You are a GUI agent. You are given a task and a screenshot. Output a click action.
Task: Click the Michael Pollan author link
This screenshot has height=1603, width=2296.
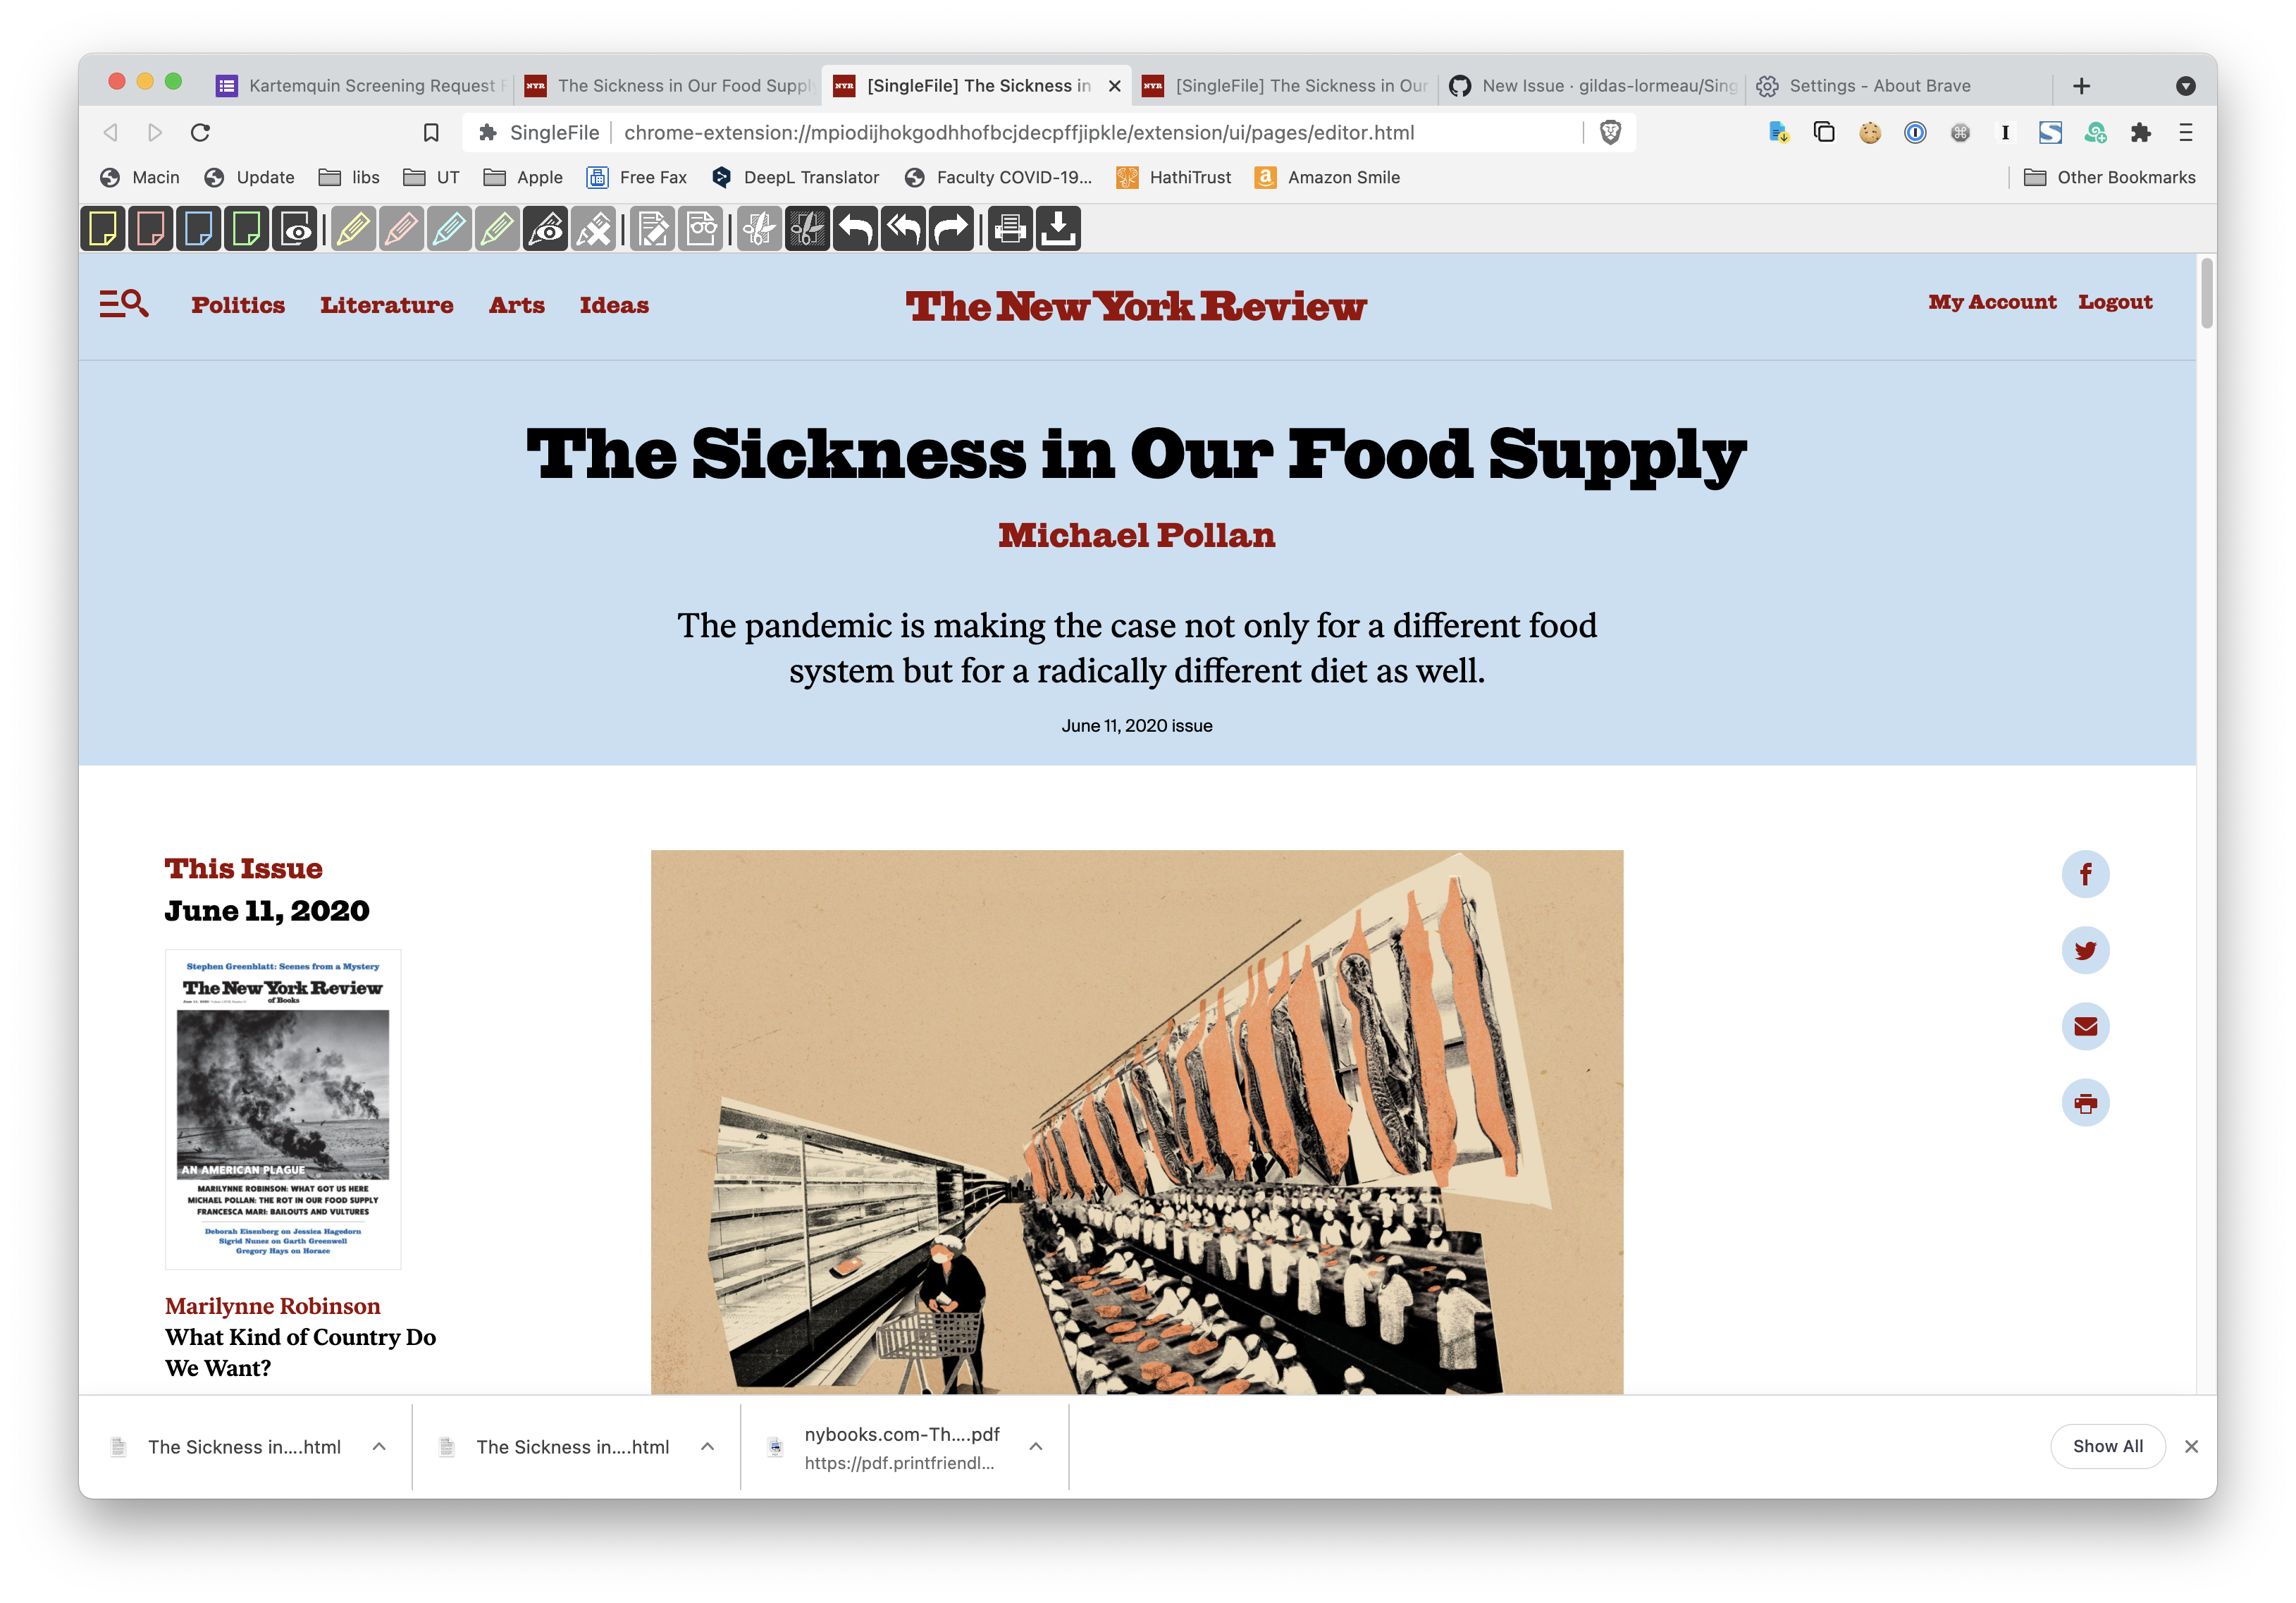(x=1137, y=536)
